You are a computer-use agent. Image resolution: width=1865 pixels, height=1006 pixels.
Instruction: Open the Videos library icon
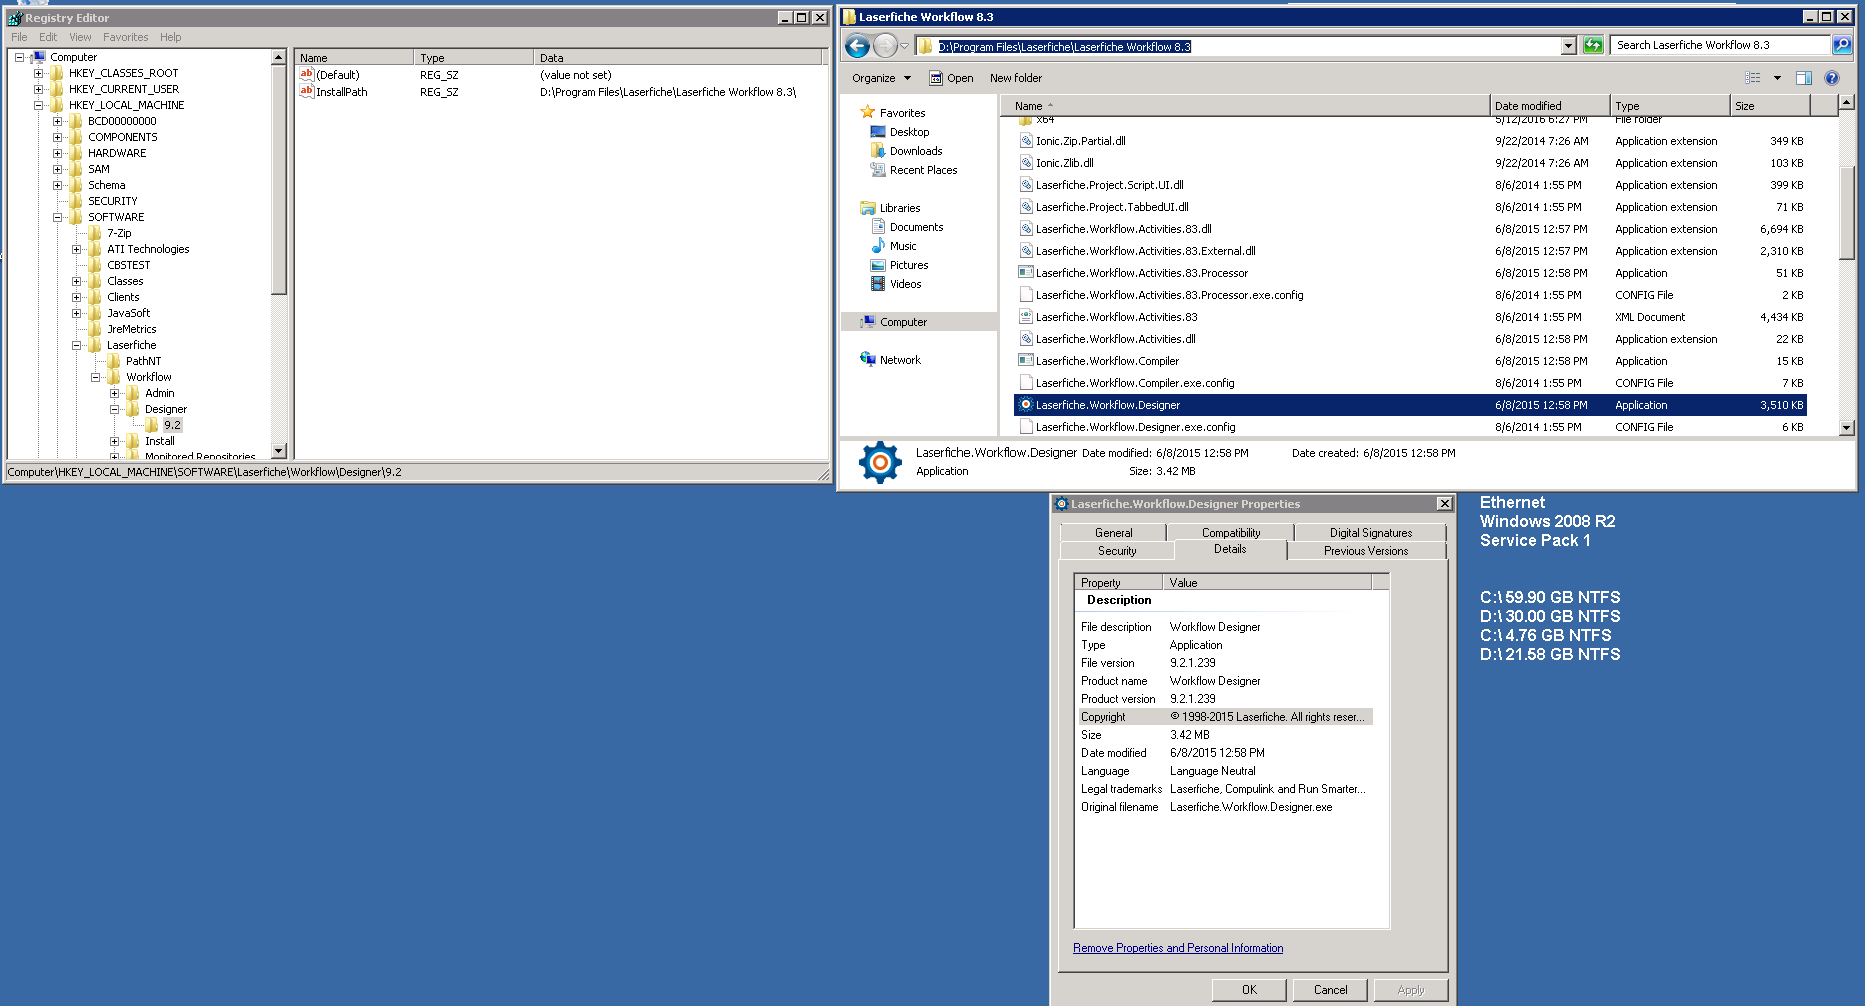click(x=878, y=284)
